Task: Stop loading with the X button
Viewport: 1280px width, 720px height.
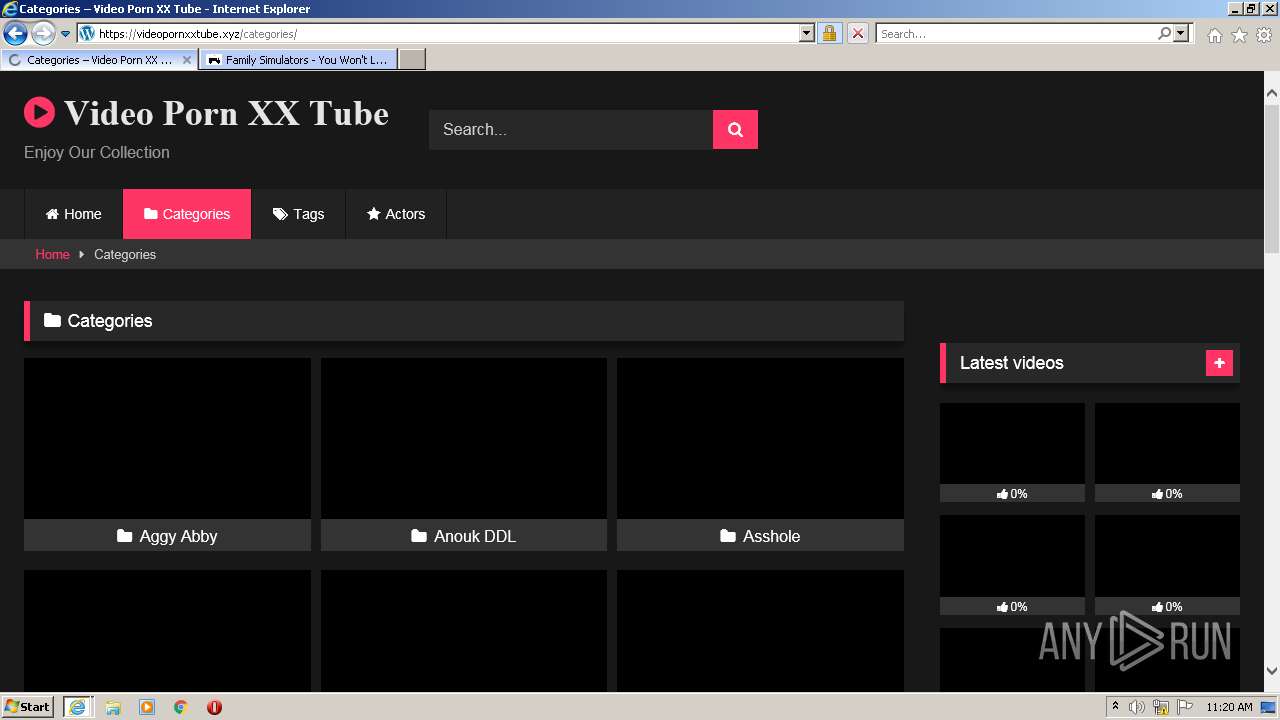Action: point(857,33)
